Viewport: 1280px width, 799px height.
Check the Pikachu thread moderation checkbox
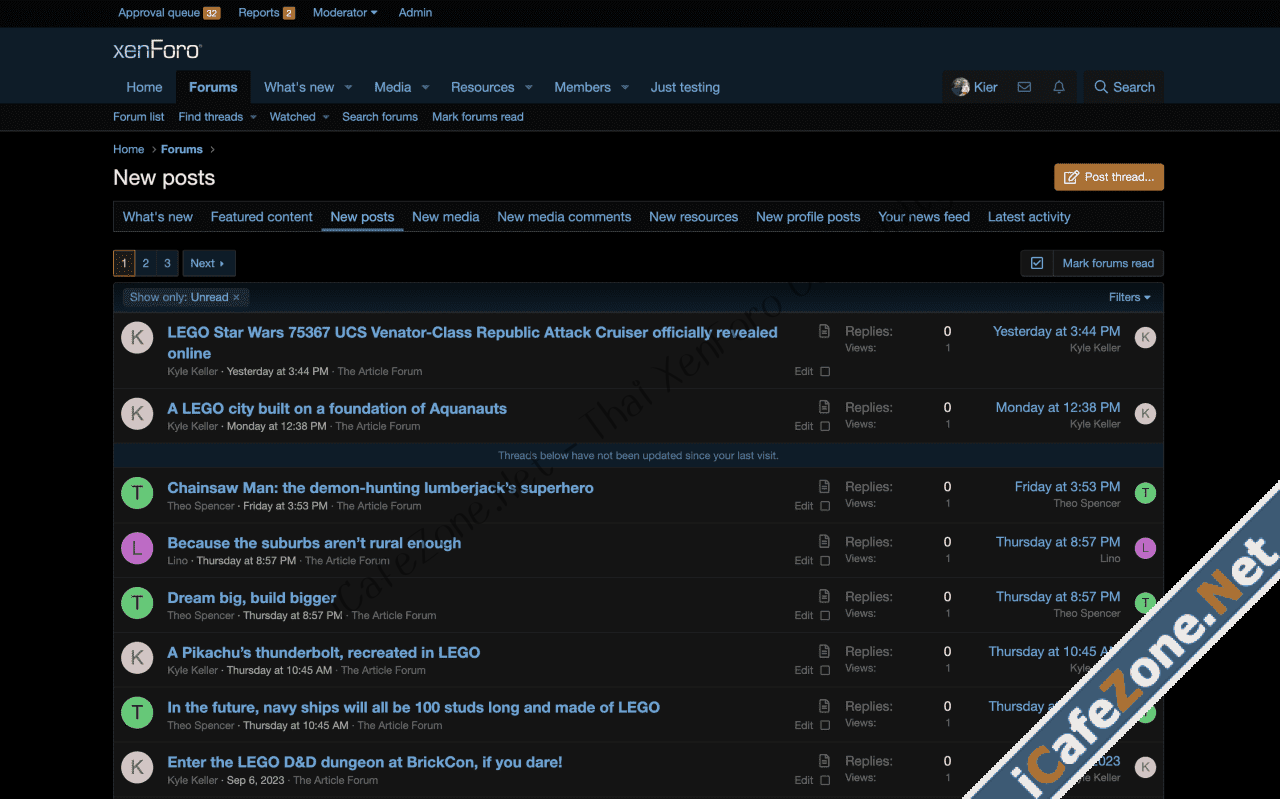(825, 671)
